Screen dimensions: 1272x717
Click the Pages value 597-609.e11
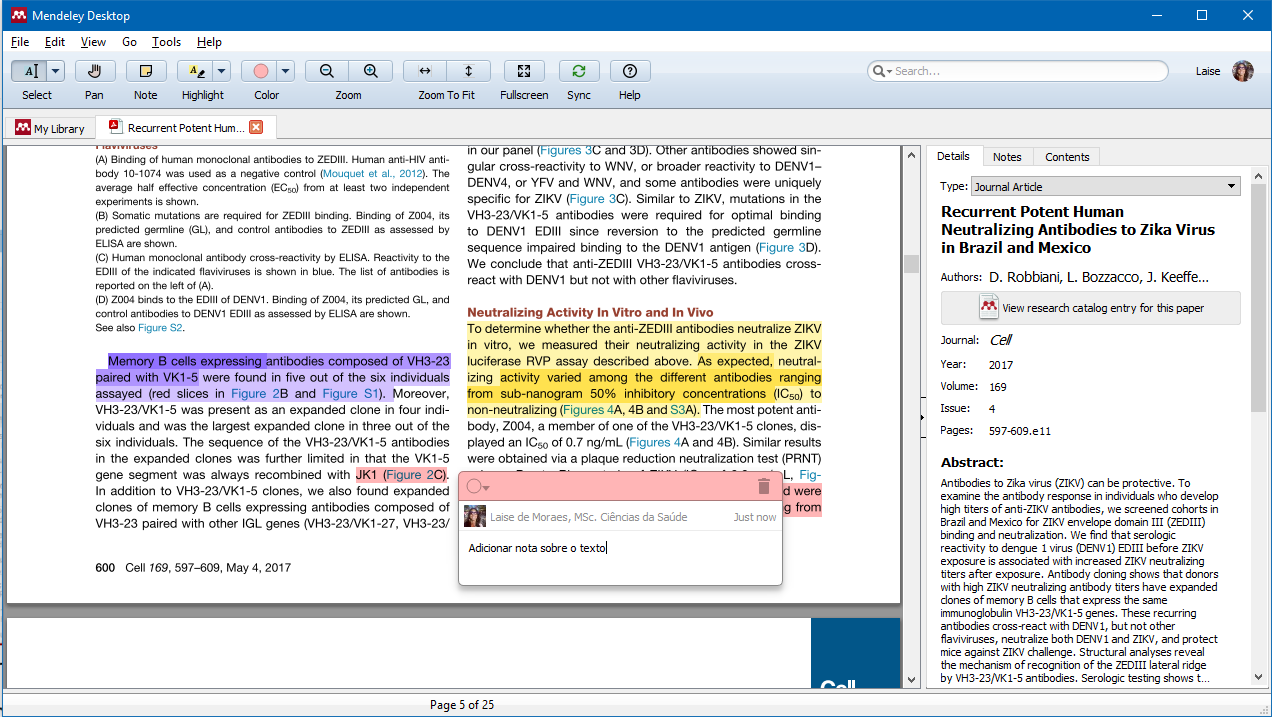[x=1020, y=431]
